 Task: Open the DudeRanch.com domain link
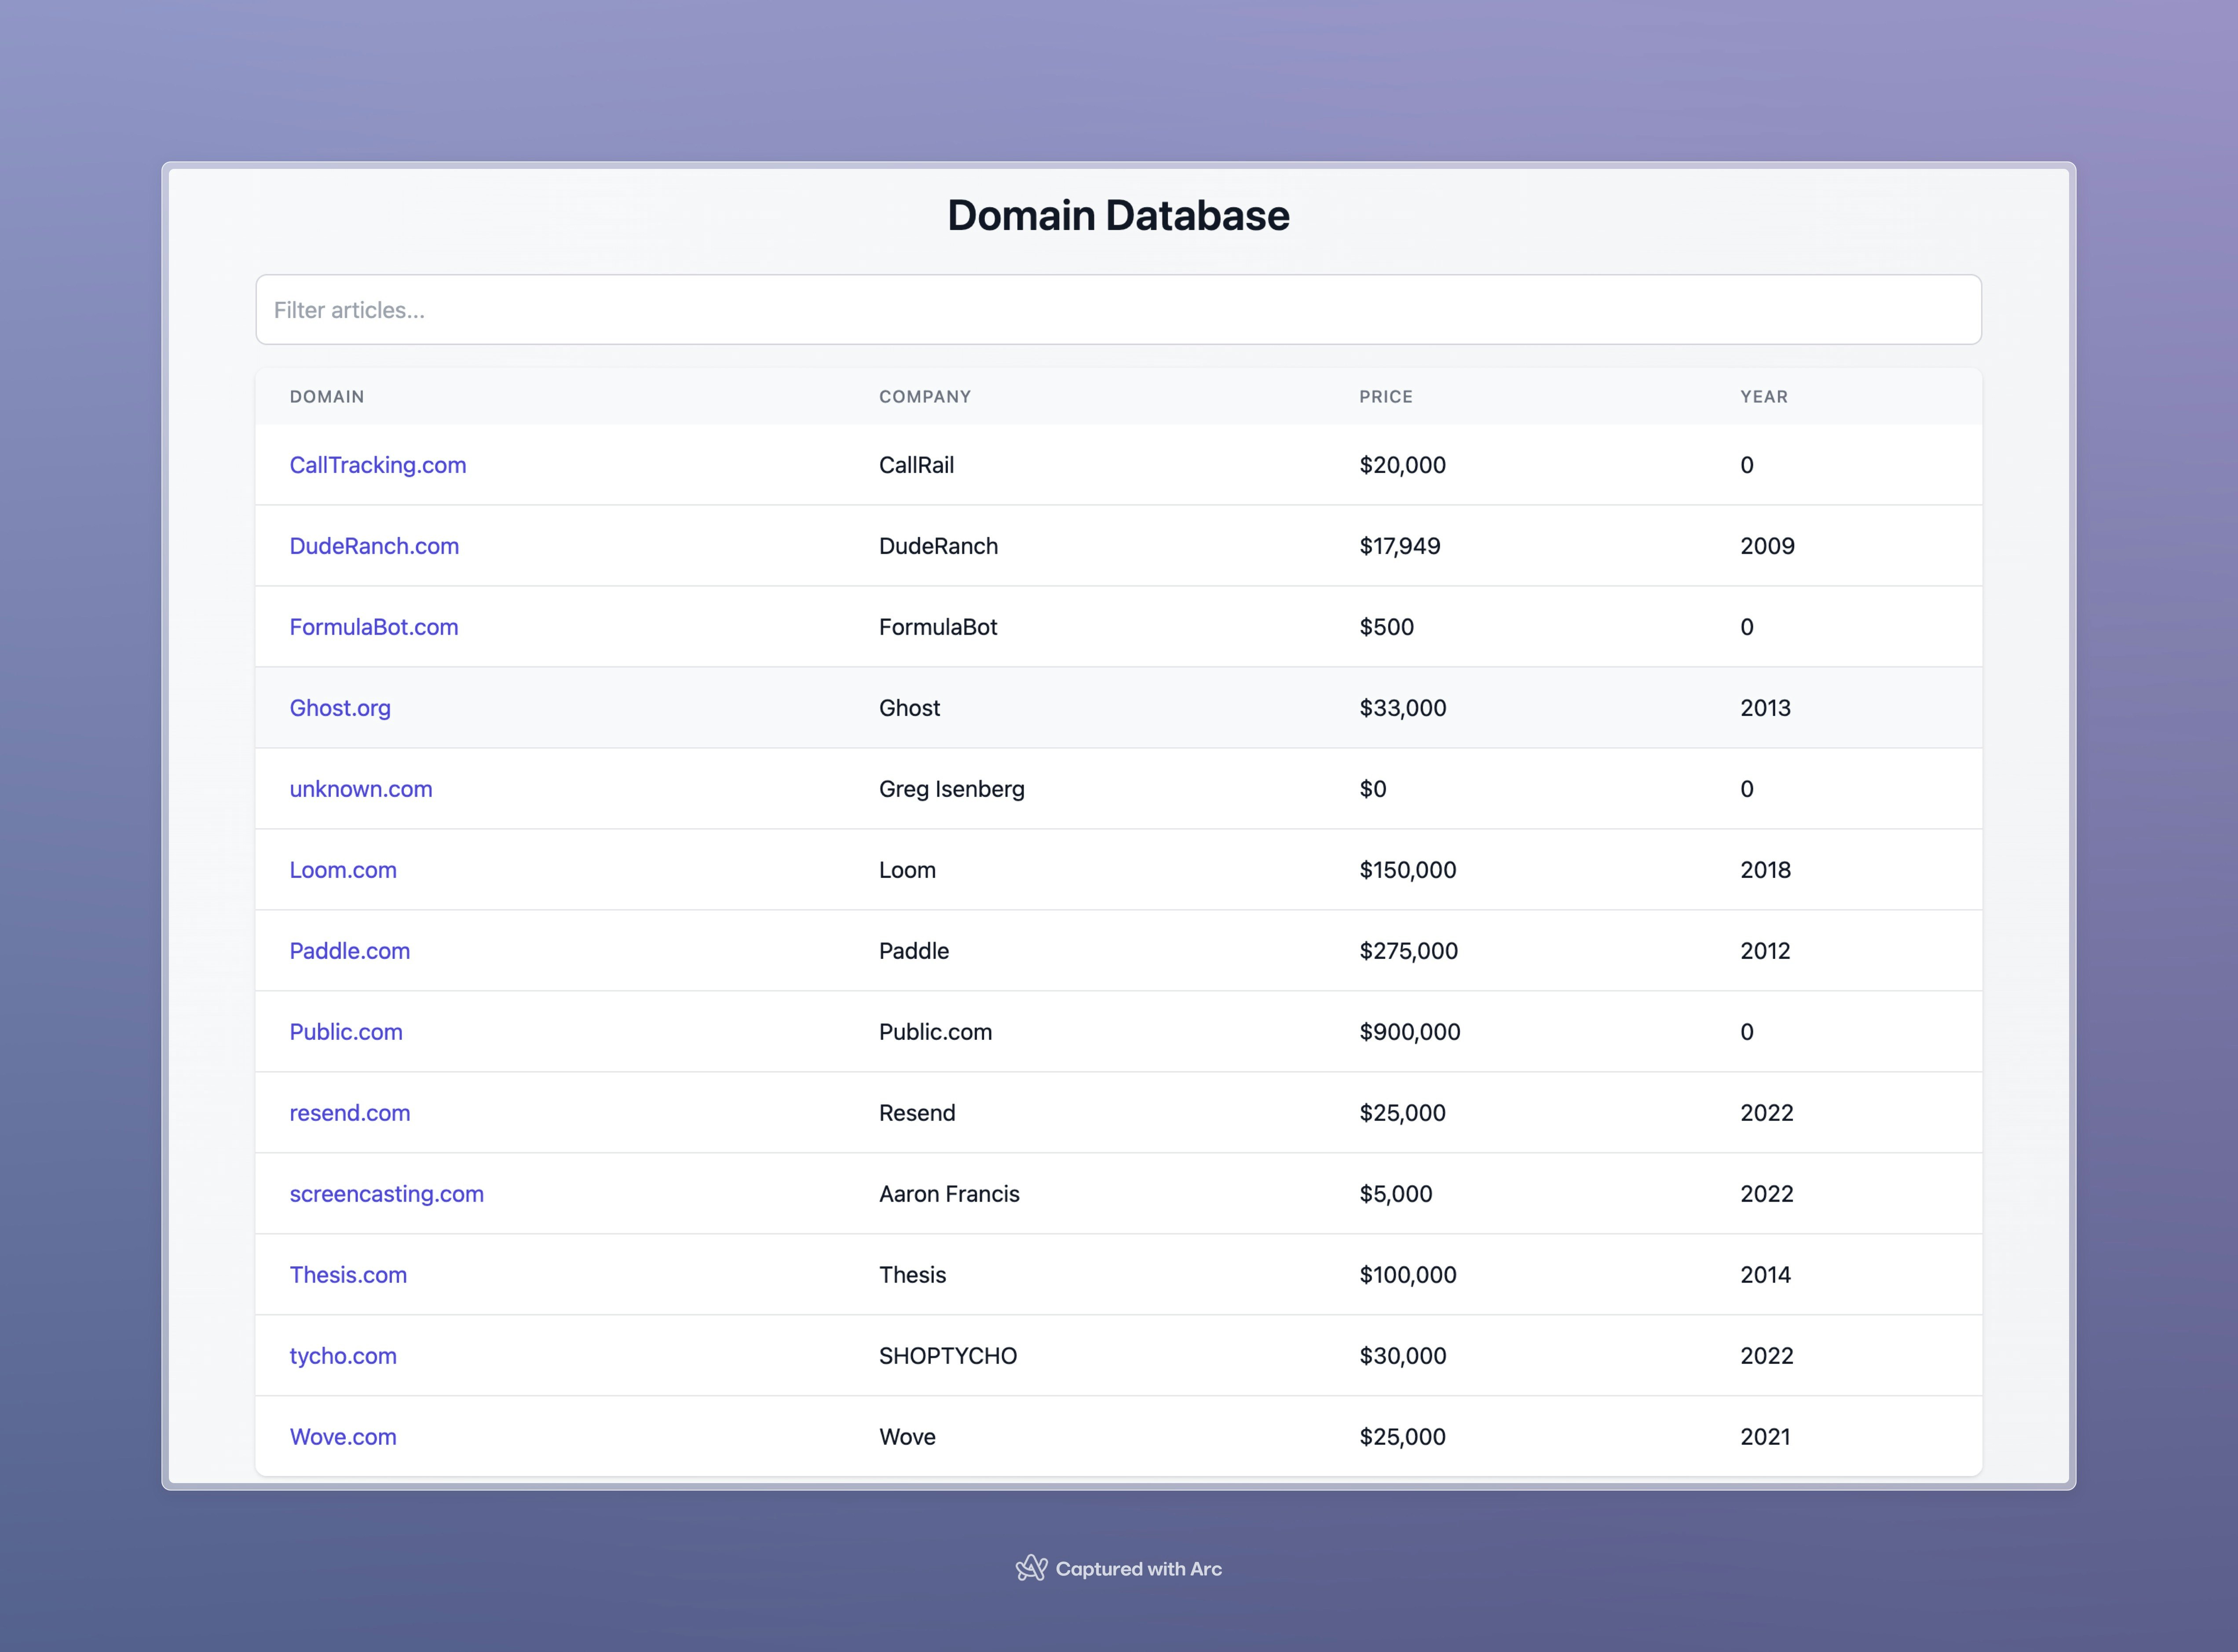tap(374, 546)
